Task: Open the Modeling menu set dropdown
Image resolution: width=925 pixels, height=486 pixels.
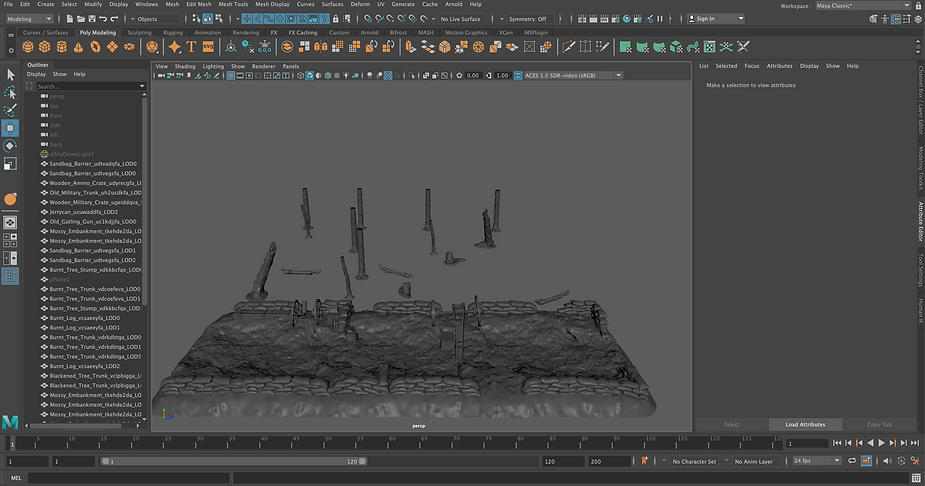Action: pyautogui.click(x=29, y=19)
